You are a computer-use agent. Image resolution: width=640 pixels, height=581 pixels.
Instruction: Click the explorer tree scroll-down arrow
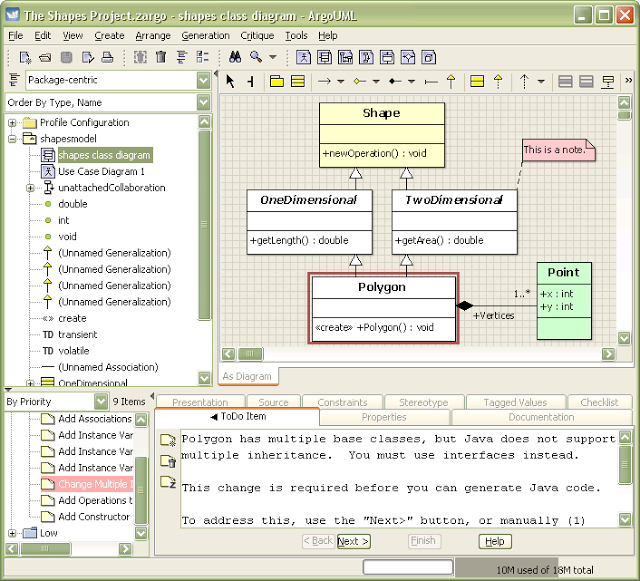coord(204,378)
